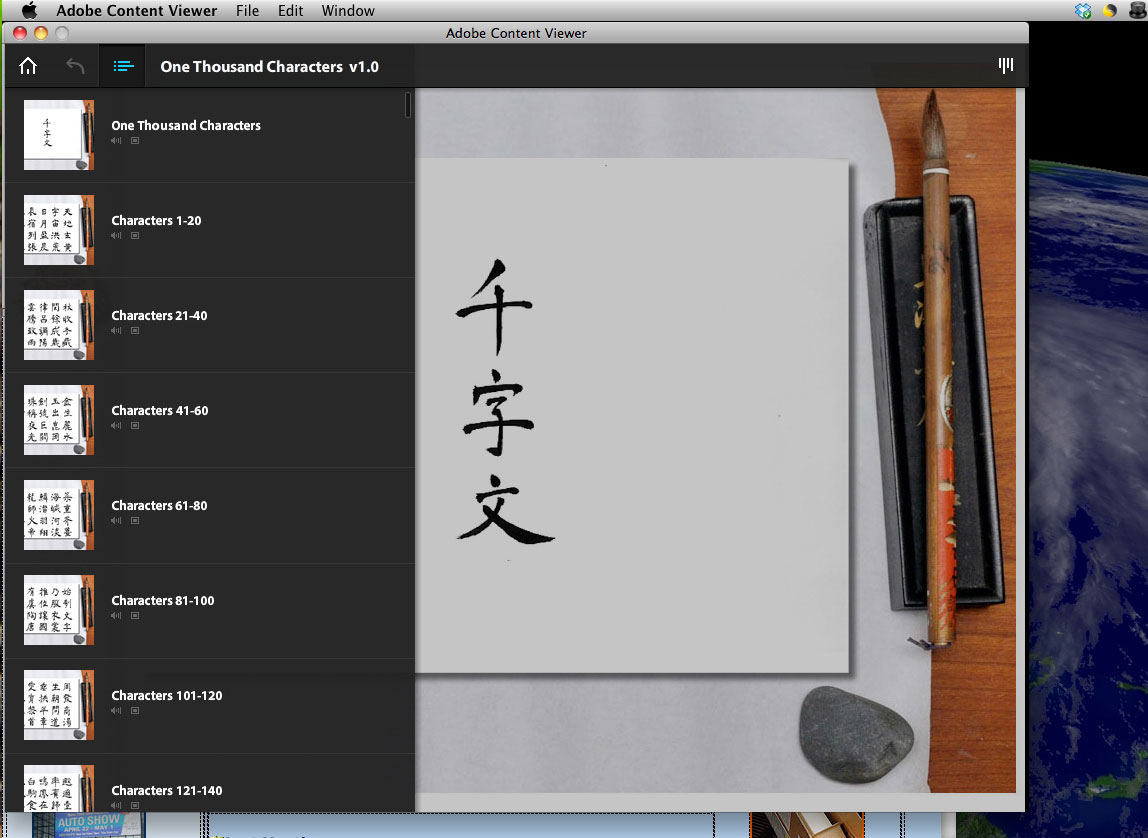Open the Edit menu

coord(290,11)
